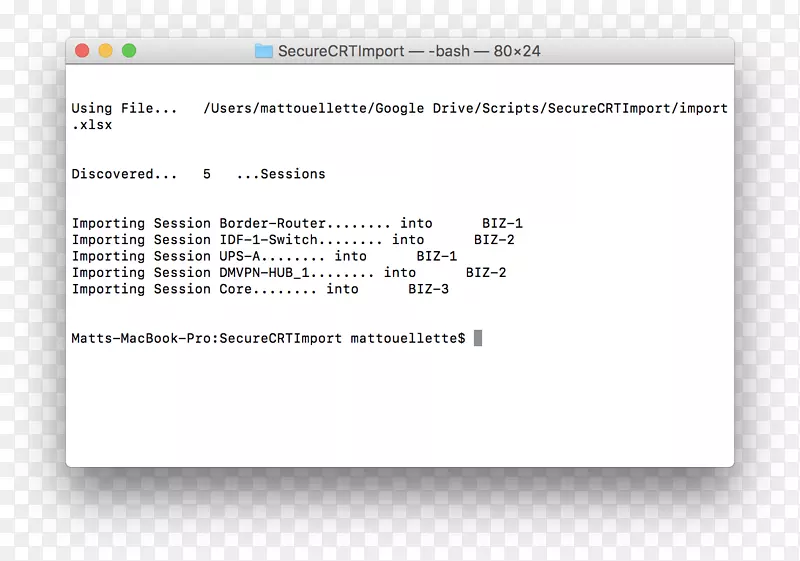Minimize the window using yellow button

point(106,51)
